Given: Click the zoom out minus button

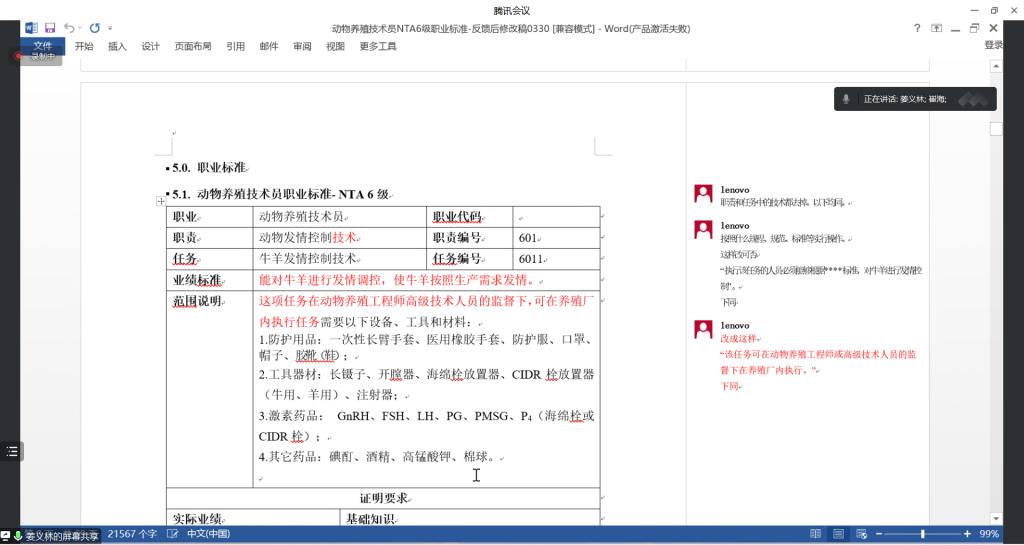Looking at the screenshot, I should [879, 534].
